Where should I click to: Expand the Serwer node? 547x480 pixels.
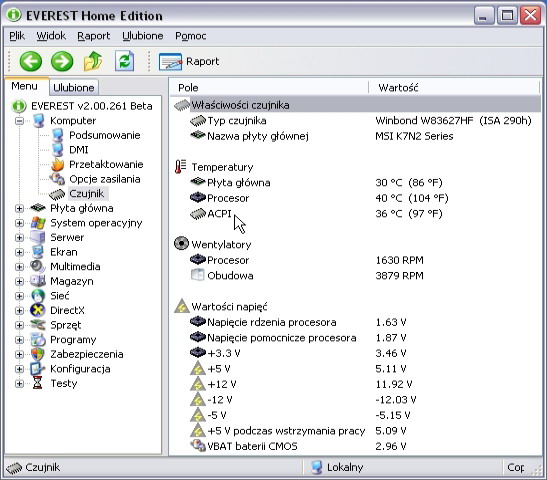pyautogui.click(x=20, y=238)
